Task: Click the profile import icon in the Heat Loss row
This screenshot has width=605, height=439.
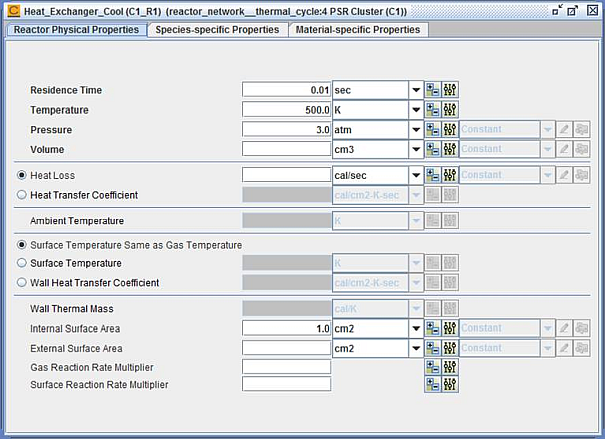Action: (581, 176)
